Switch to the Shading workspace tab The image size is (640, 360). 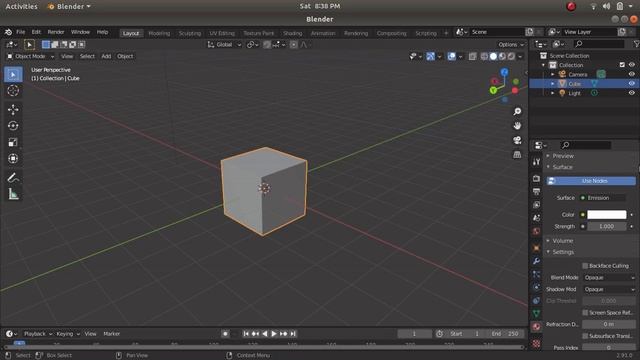[293, 33]
